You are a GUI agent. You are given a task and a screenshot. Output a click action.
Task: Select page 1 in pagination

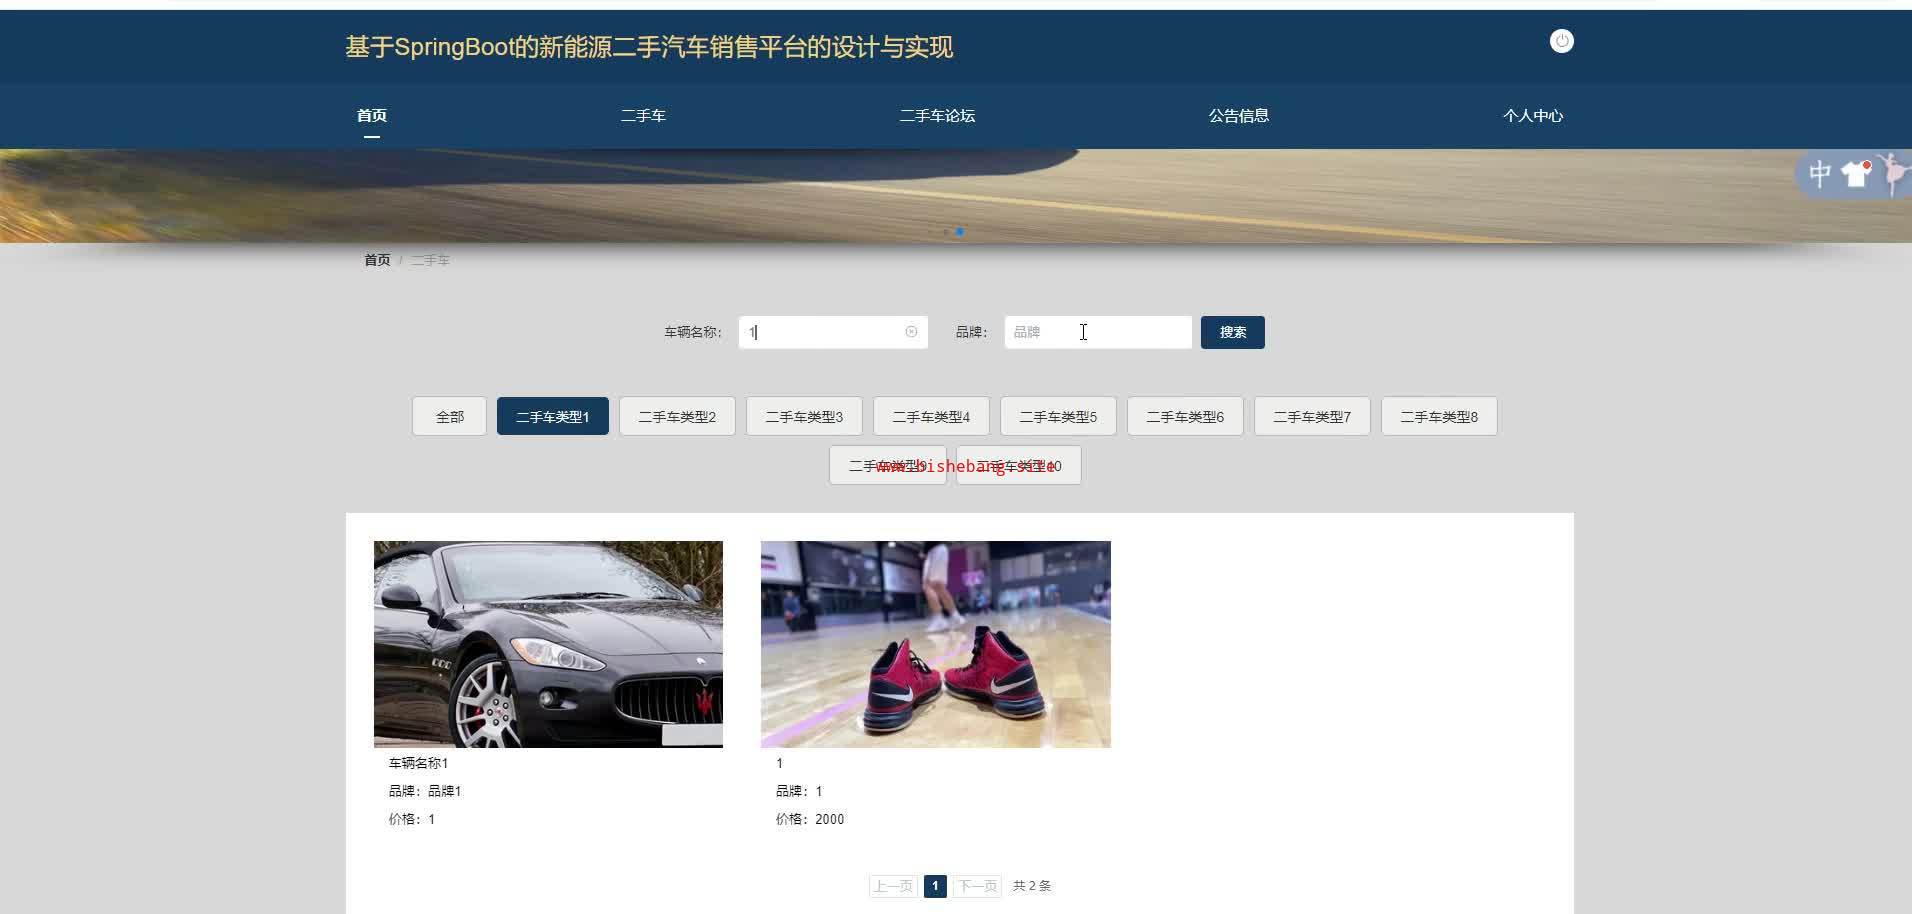[935, 886]
